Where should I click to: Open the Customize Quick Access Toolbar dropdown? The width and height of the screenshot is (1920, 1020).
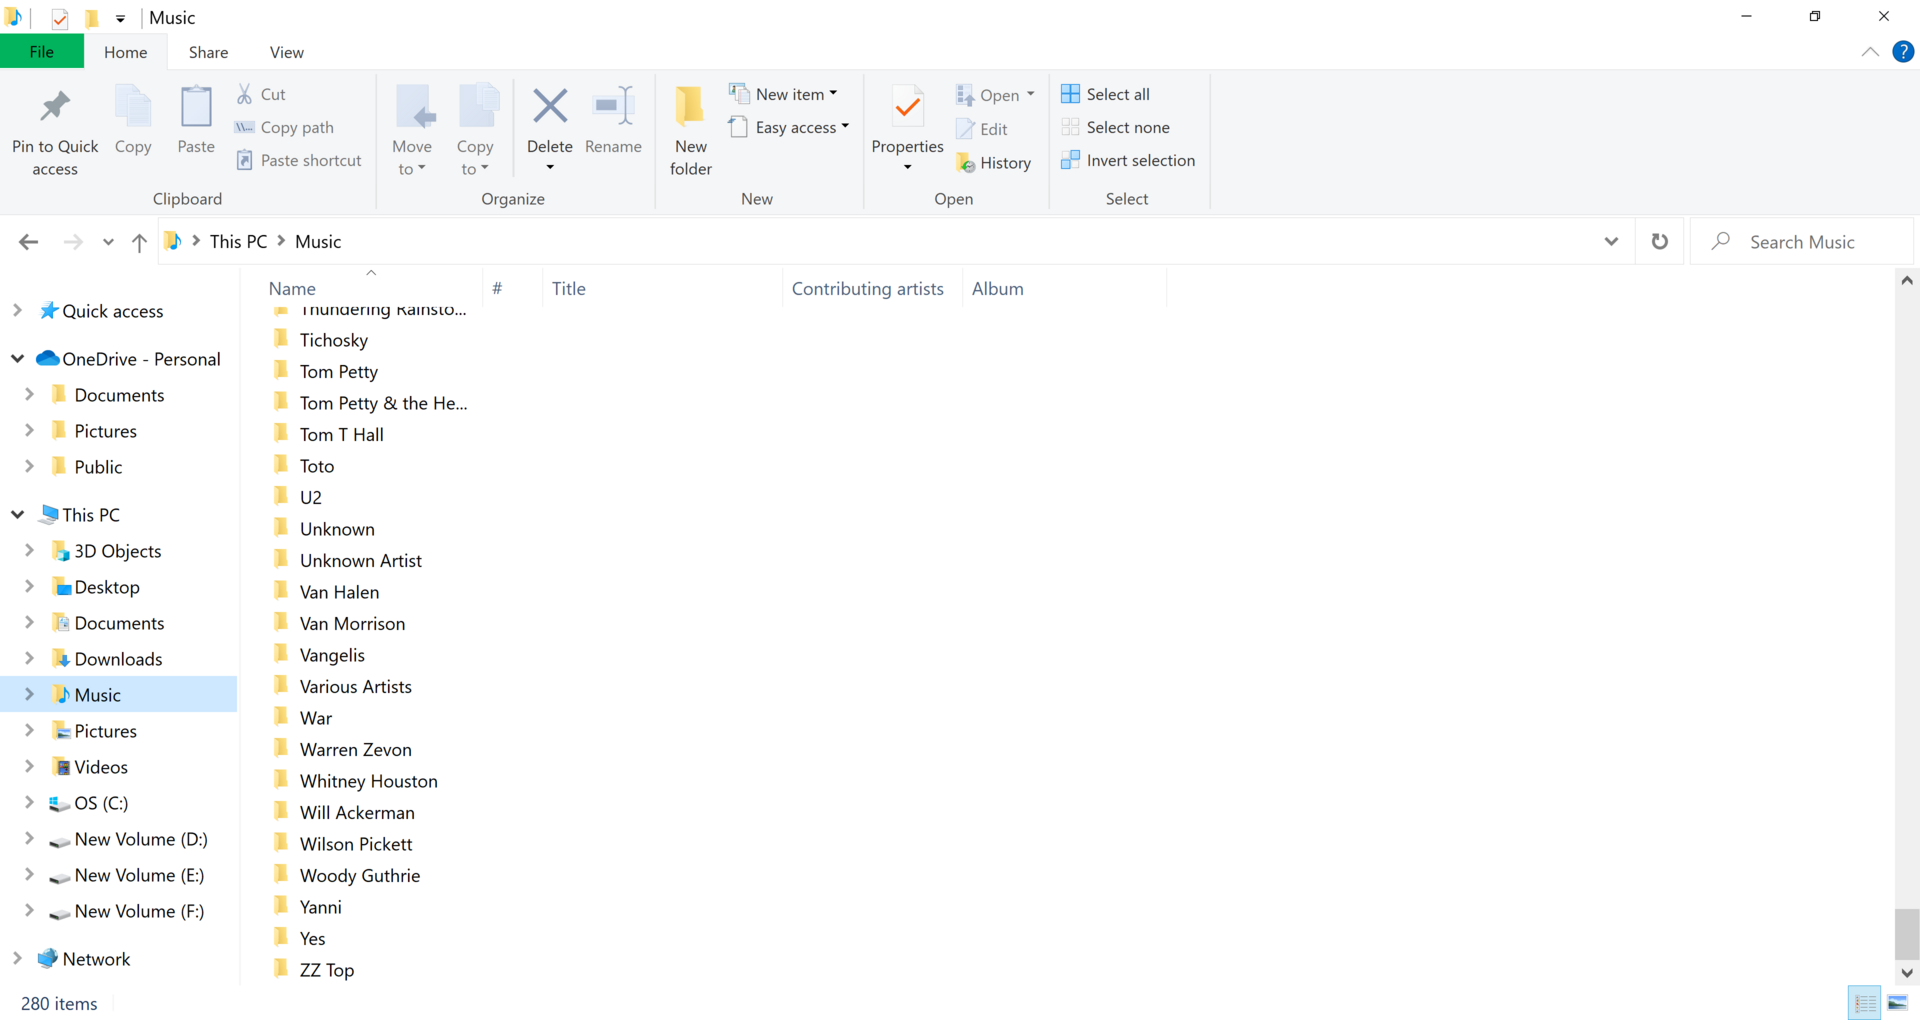120,18
